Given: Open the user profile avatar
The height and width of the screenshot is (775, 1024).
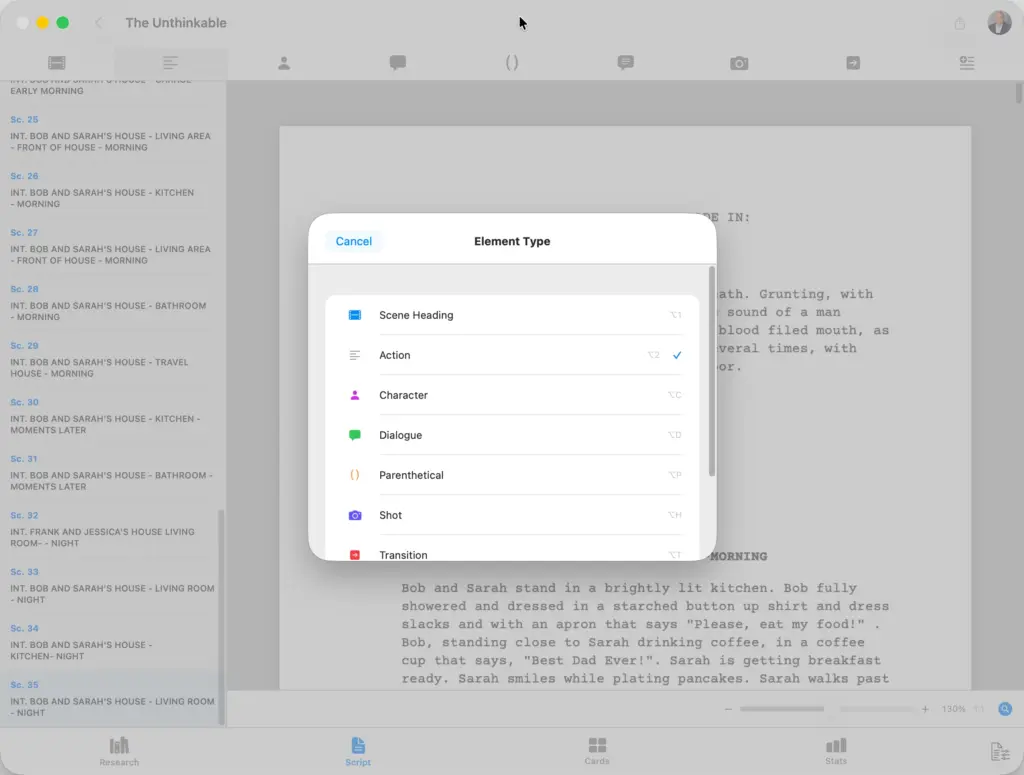Looking at the screenshot, I should point(999,23).
